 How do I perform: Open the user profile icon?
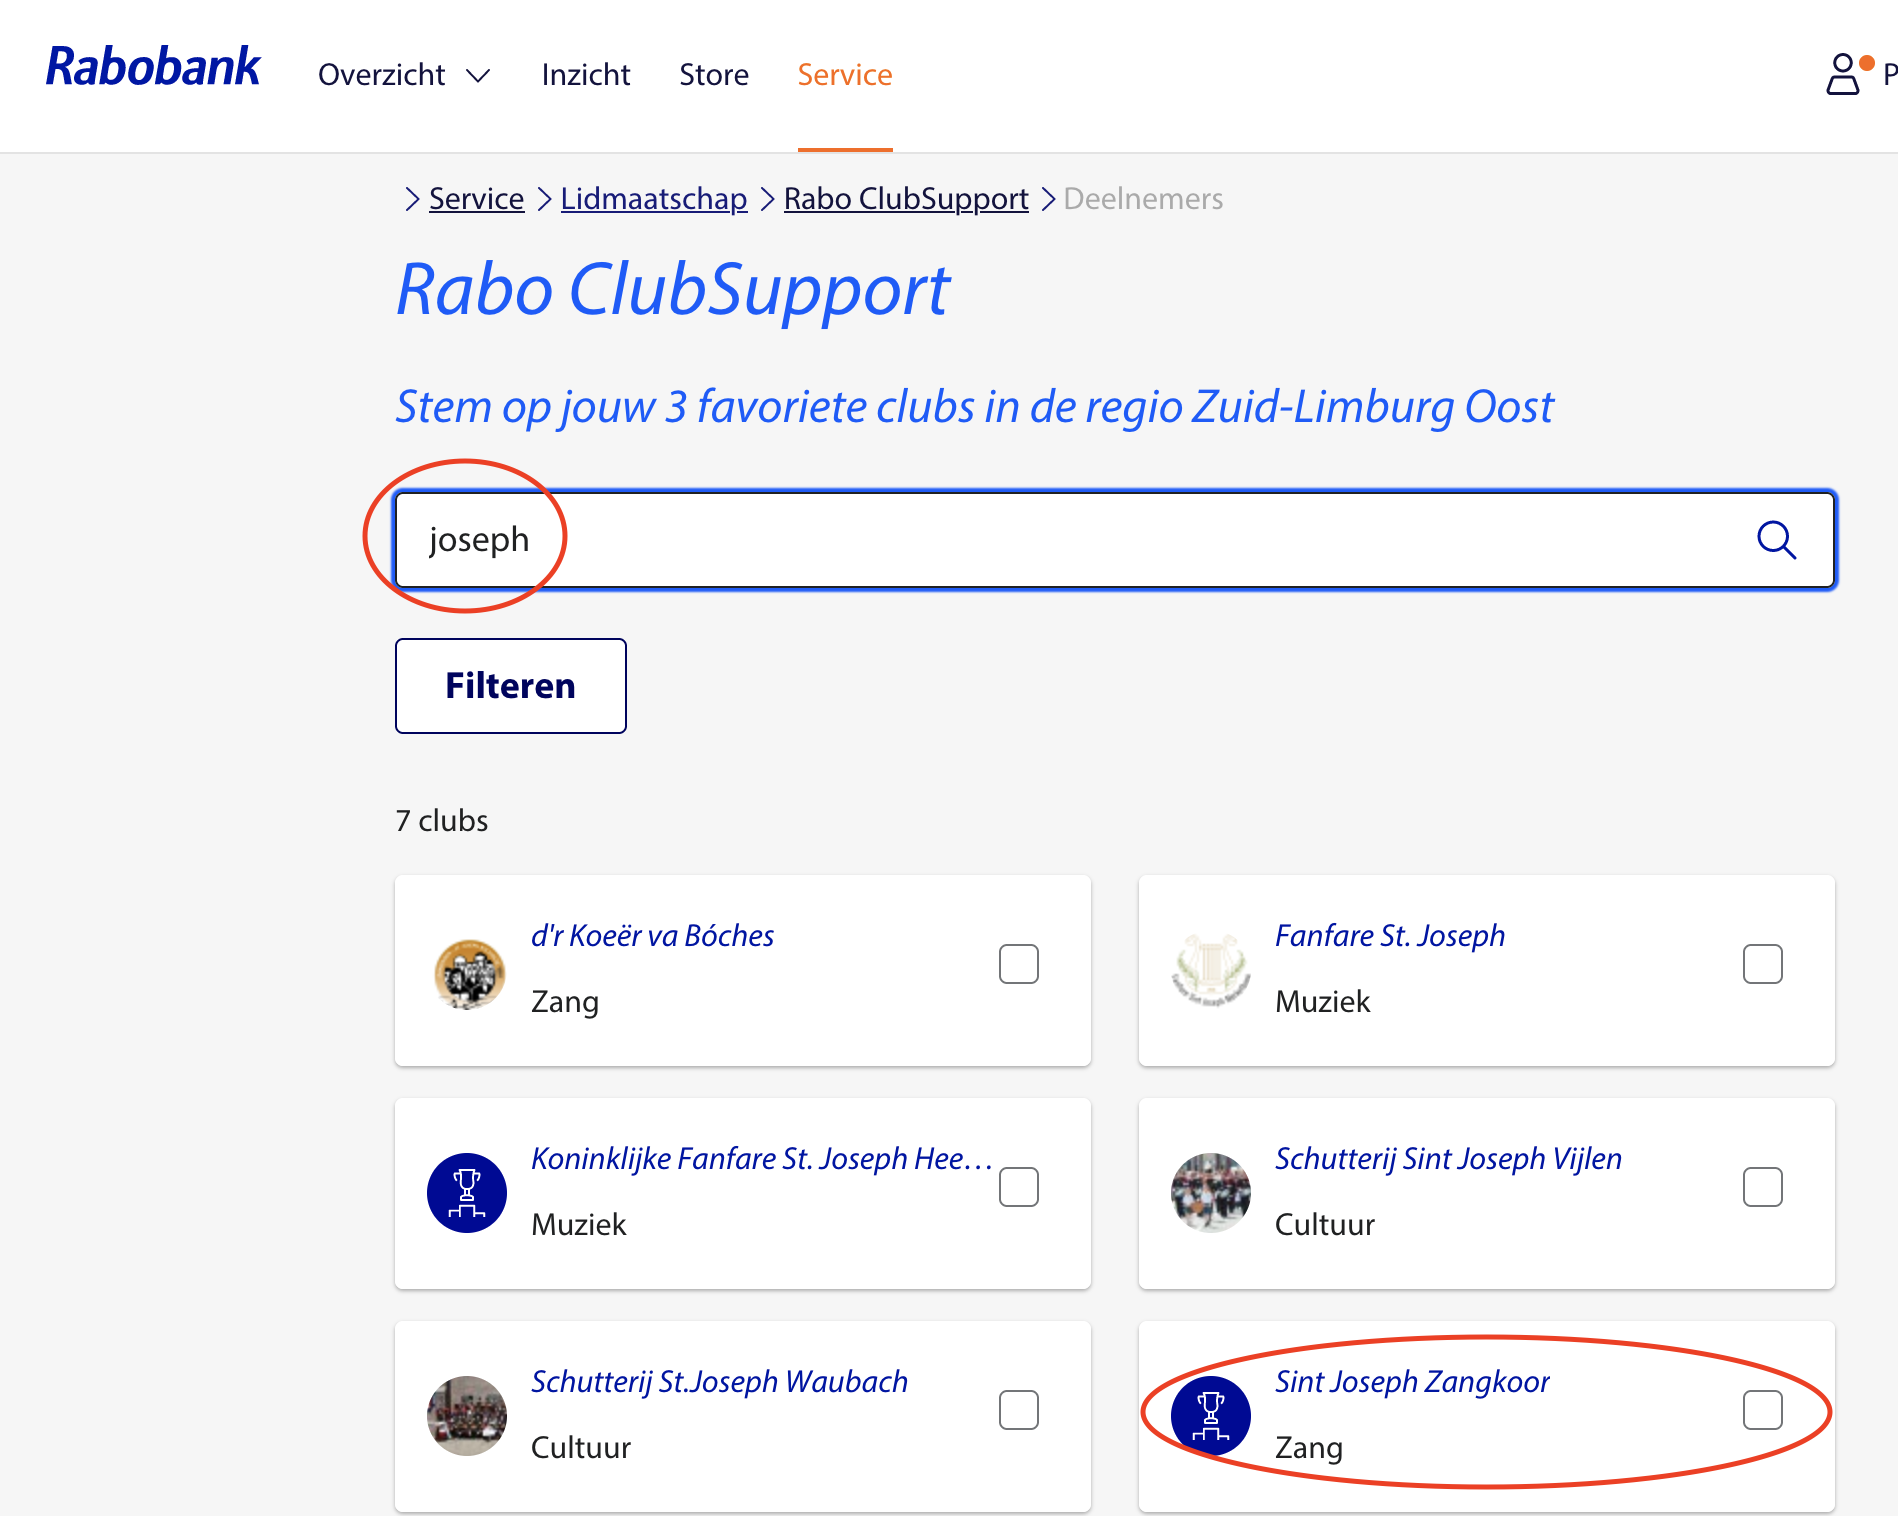click(x=1843, y=74)
